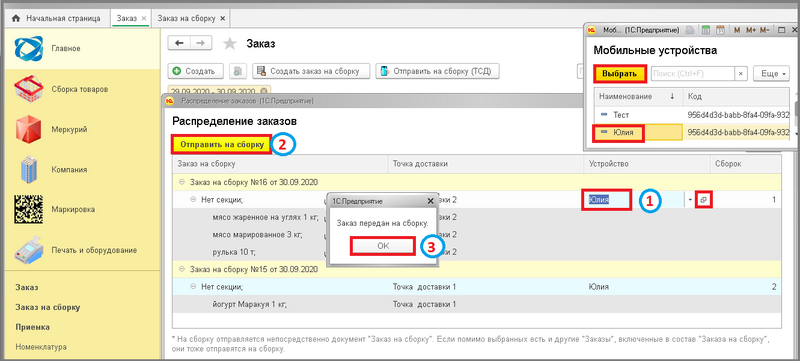The width and height of the screenshot is (800, 361).
Task: Collapse the Нет секции row under order №15
Action: click(x=193, y=287)
